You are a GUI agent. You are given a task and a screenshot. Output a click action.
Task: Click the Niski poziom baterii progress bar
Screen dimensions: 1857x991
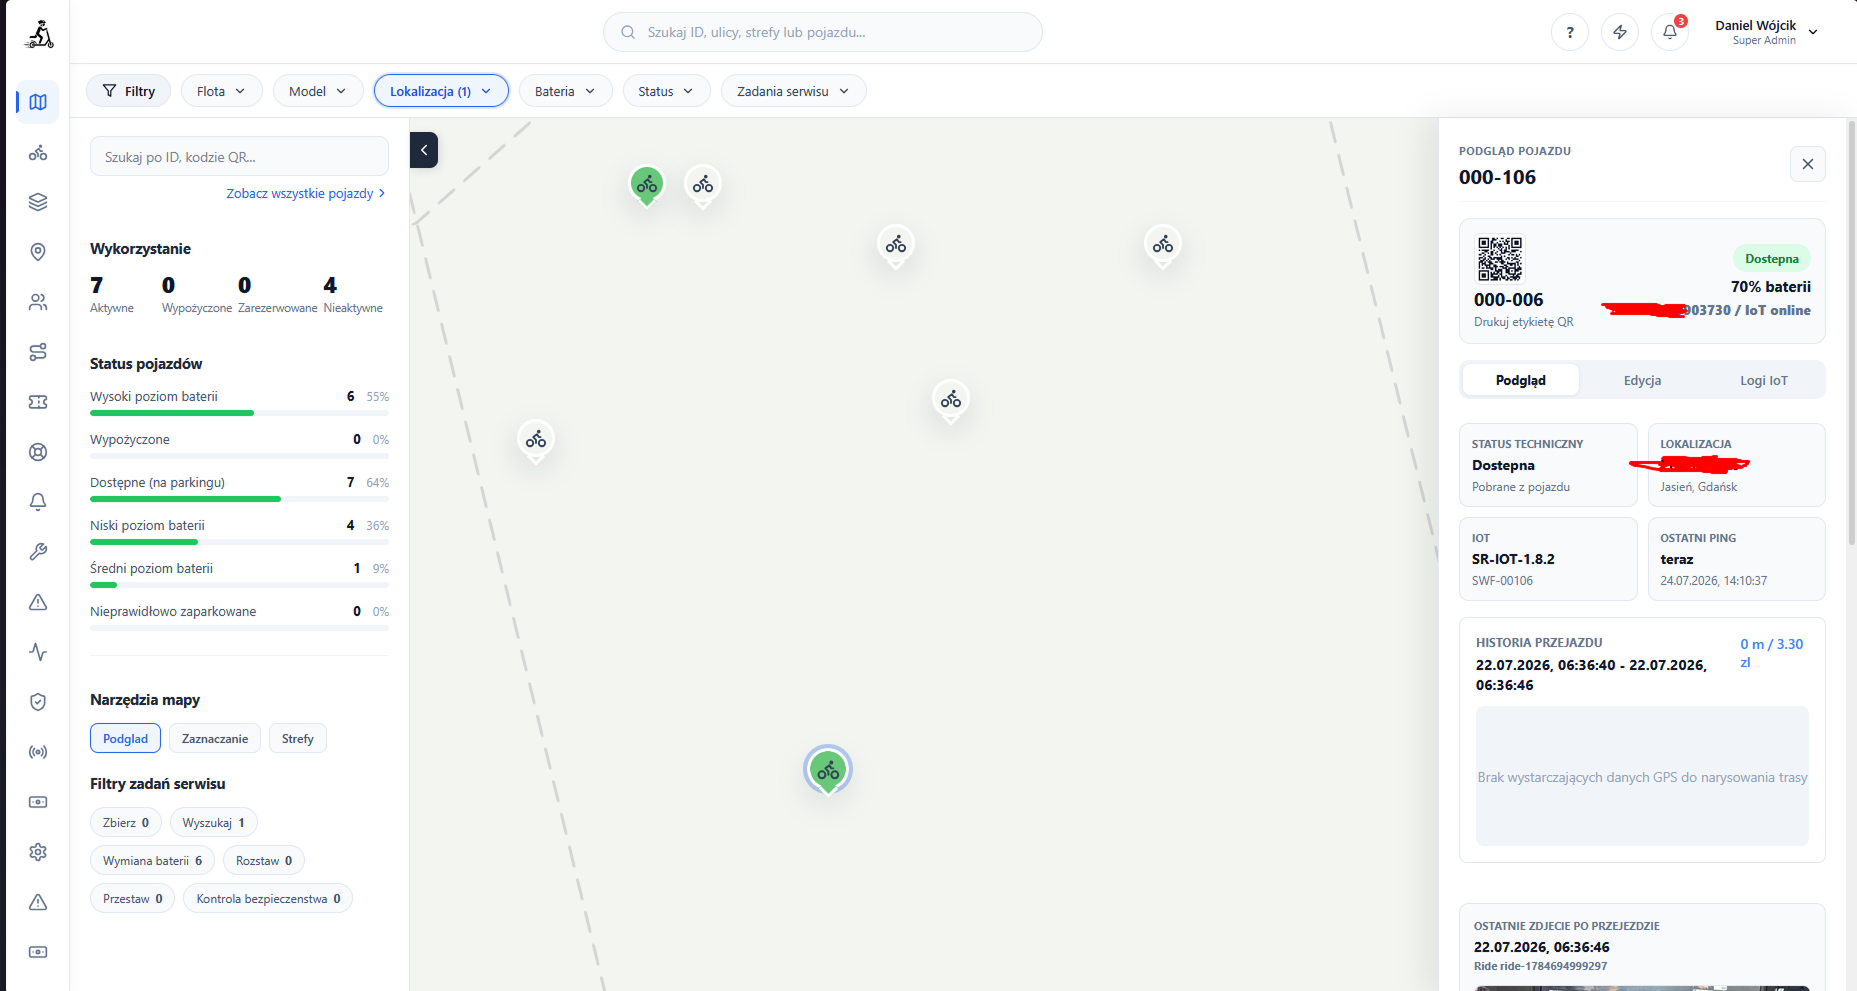pos(239,542)
